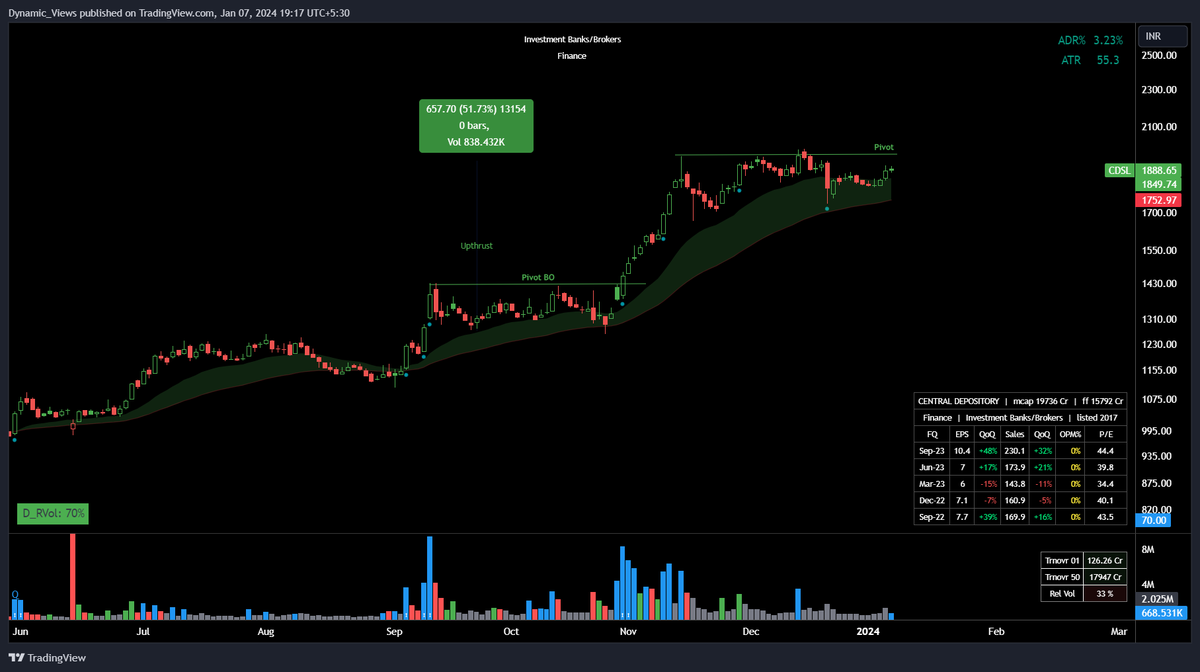Click the Trnovr 50 label cell

point(1060,578)
